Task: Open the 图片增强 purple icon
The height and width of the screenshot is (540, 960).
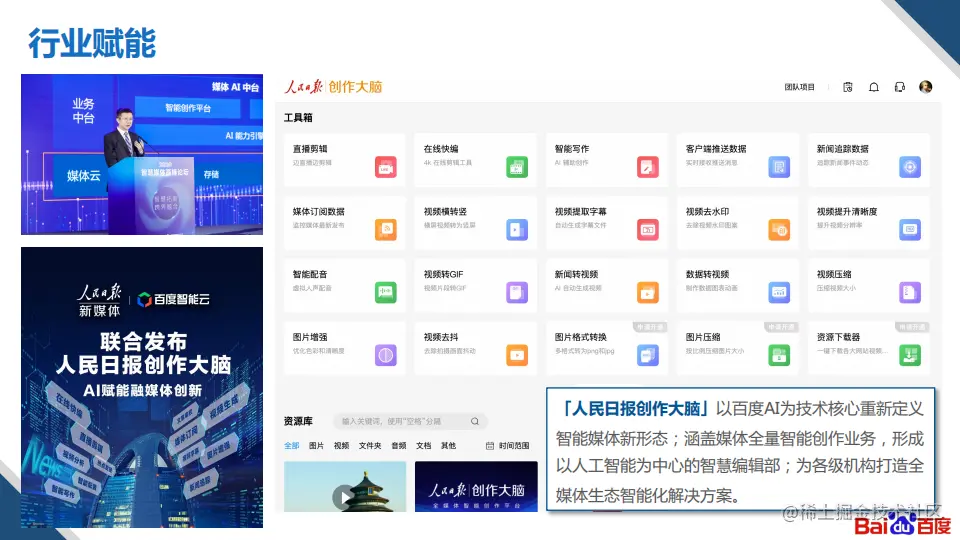Action: pyautogui.click(x=386, y=355)
